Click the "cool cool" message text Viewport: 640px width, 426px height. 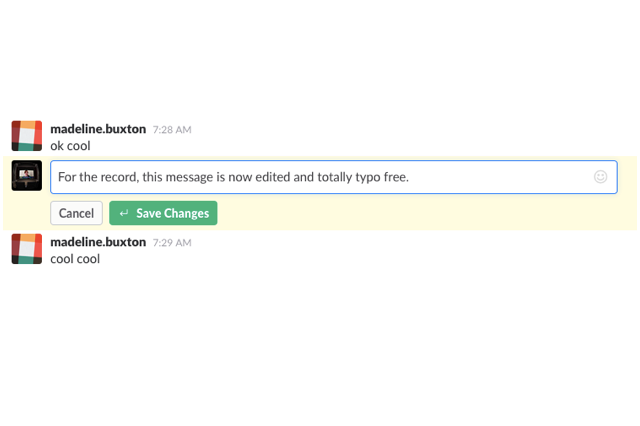coord(75,259)
